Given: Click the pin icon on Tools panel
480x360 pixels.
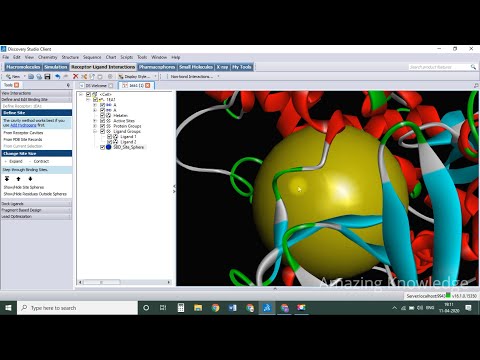Looking at the screenshot, I should 68,85.
